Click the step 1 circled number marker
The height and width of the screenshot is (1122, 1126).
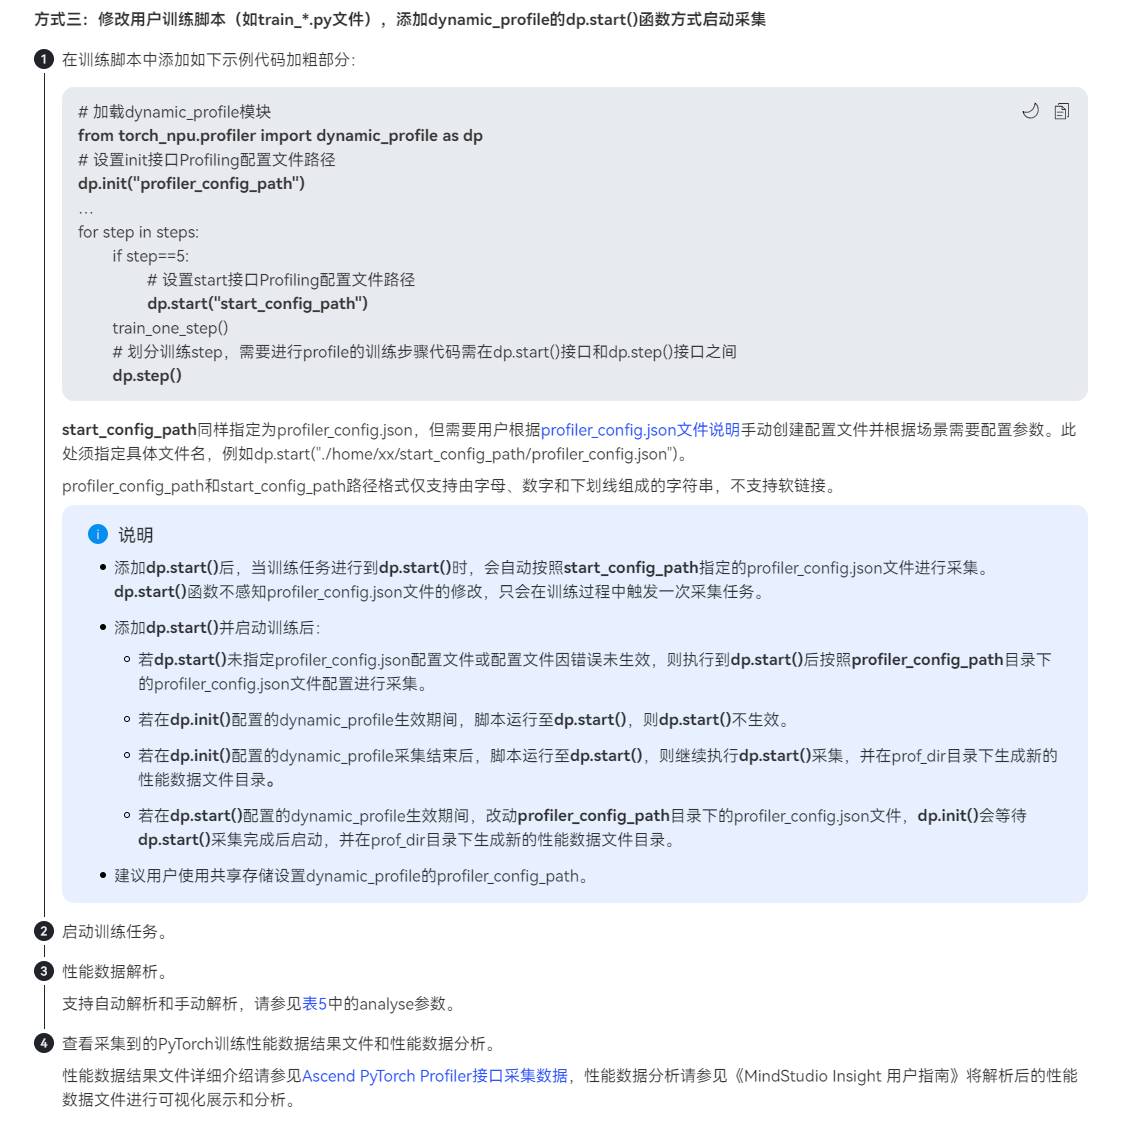tap(44, 59)
